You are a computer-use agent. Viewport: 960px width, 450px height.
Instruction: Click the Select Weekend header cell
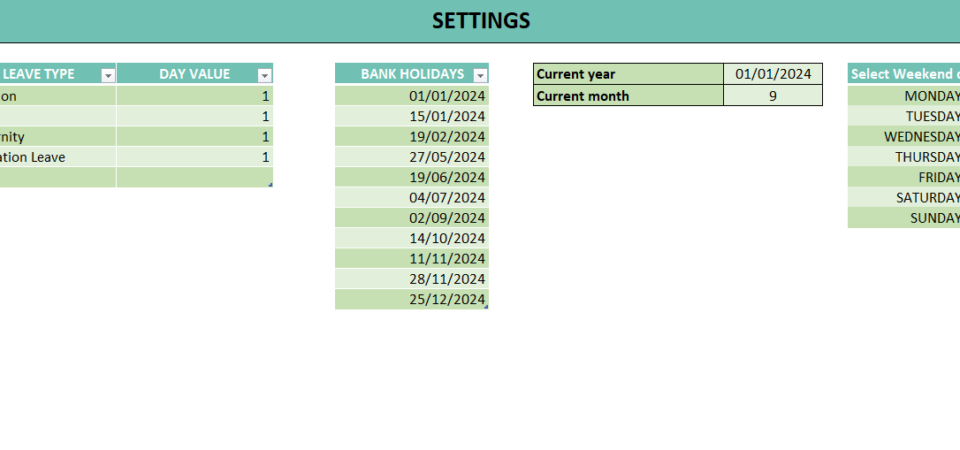tap(904, 74)
